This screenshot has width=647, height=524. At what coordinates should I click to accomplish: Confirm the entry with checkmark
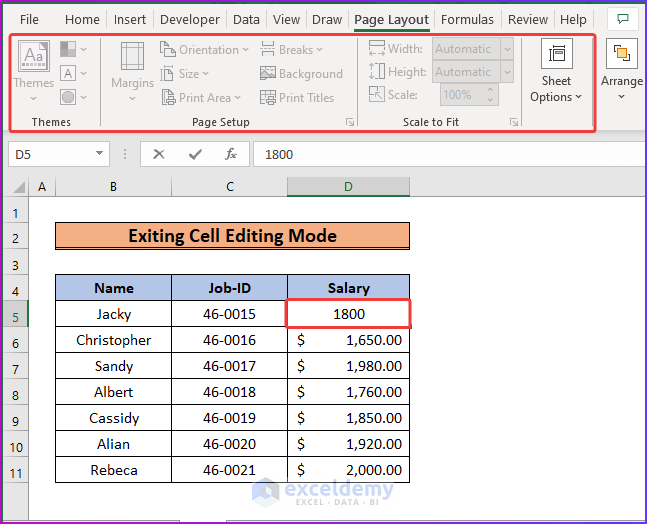[195, 154]
